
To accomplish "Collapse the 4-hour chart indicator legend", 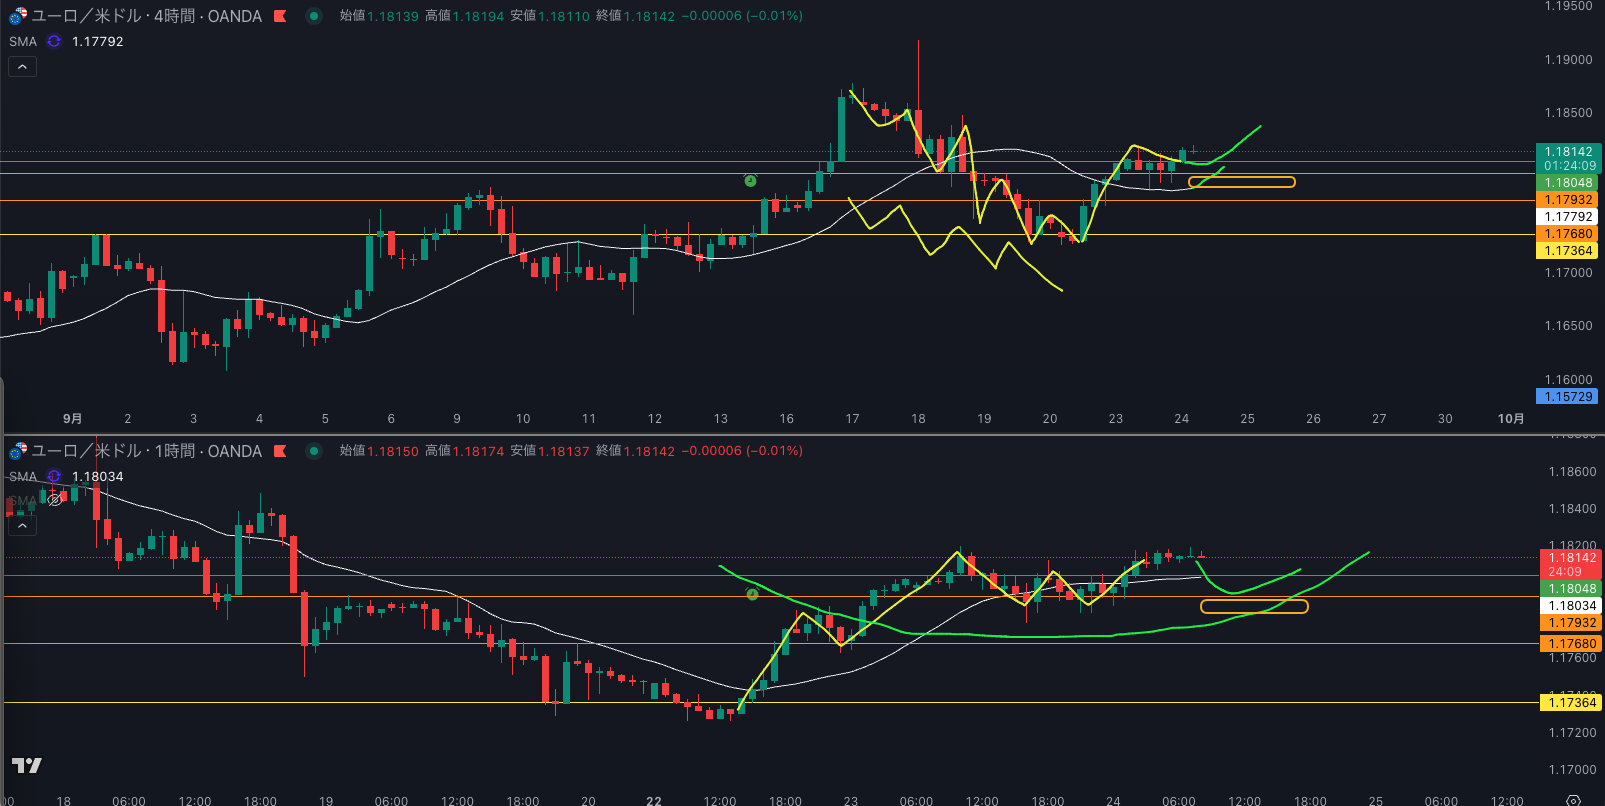I will (x=22, y=67).
